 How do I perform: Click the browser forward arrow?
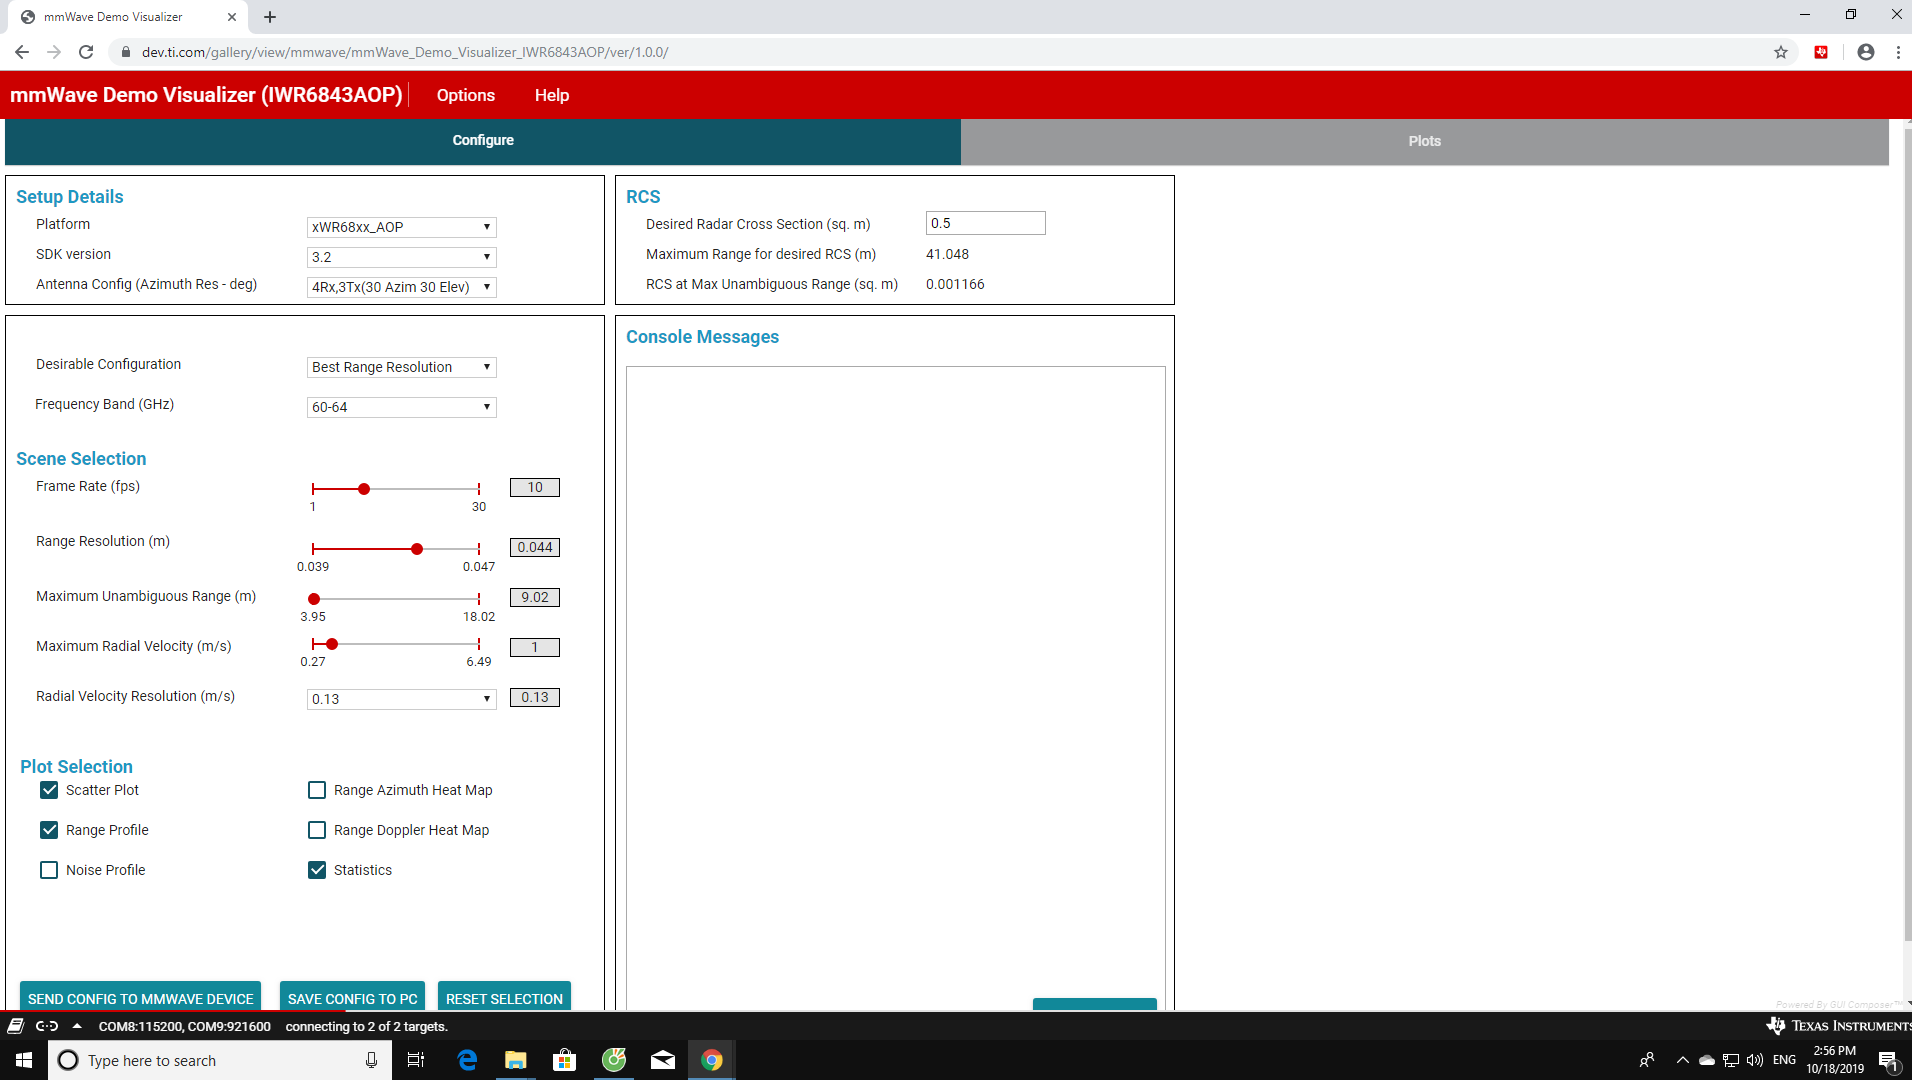click(54, 52)
